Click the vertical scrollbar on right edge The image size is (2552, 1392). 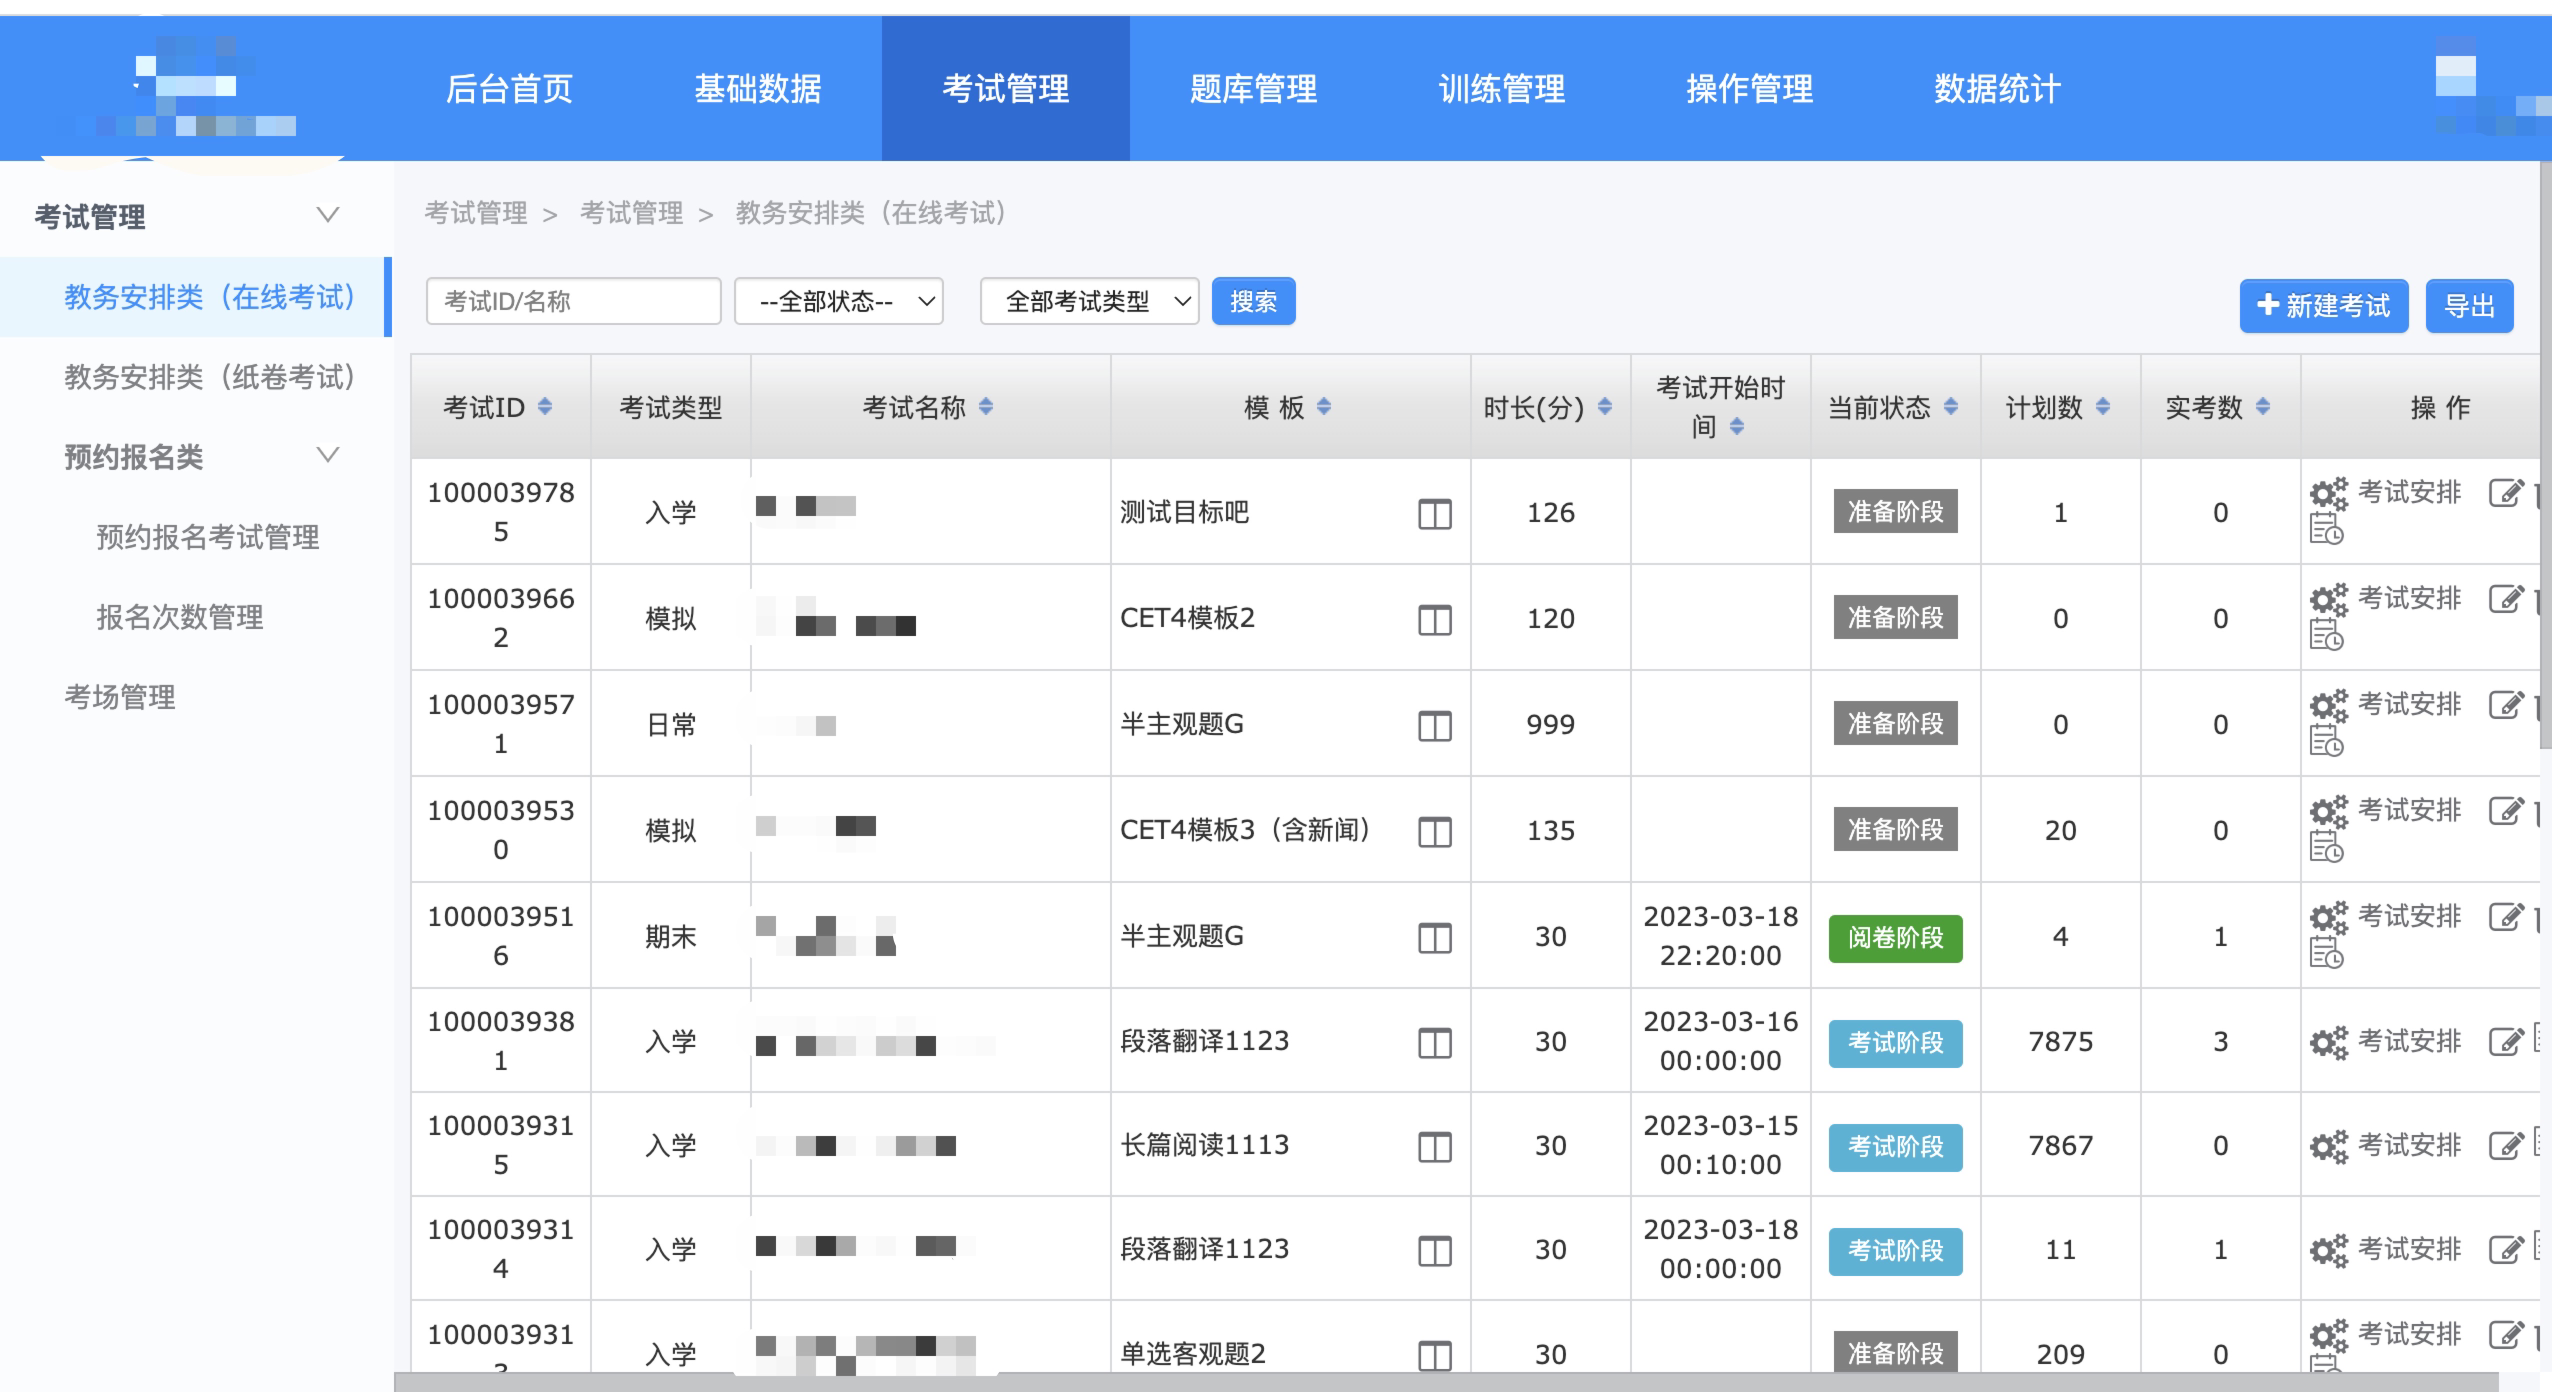2545,455
